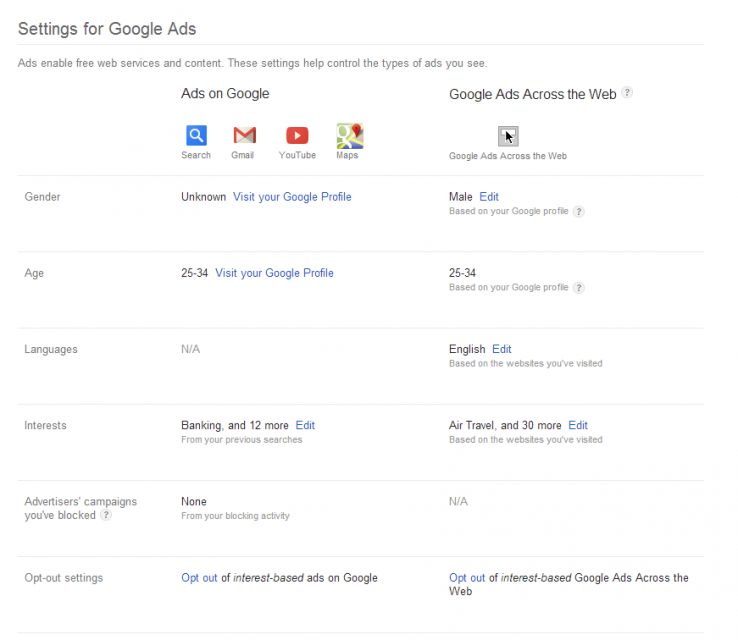
Task: Edit the English language setting
Action: [x=502, y=349]
